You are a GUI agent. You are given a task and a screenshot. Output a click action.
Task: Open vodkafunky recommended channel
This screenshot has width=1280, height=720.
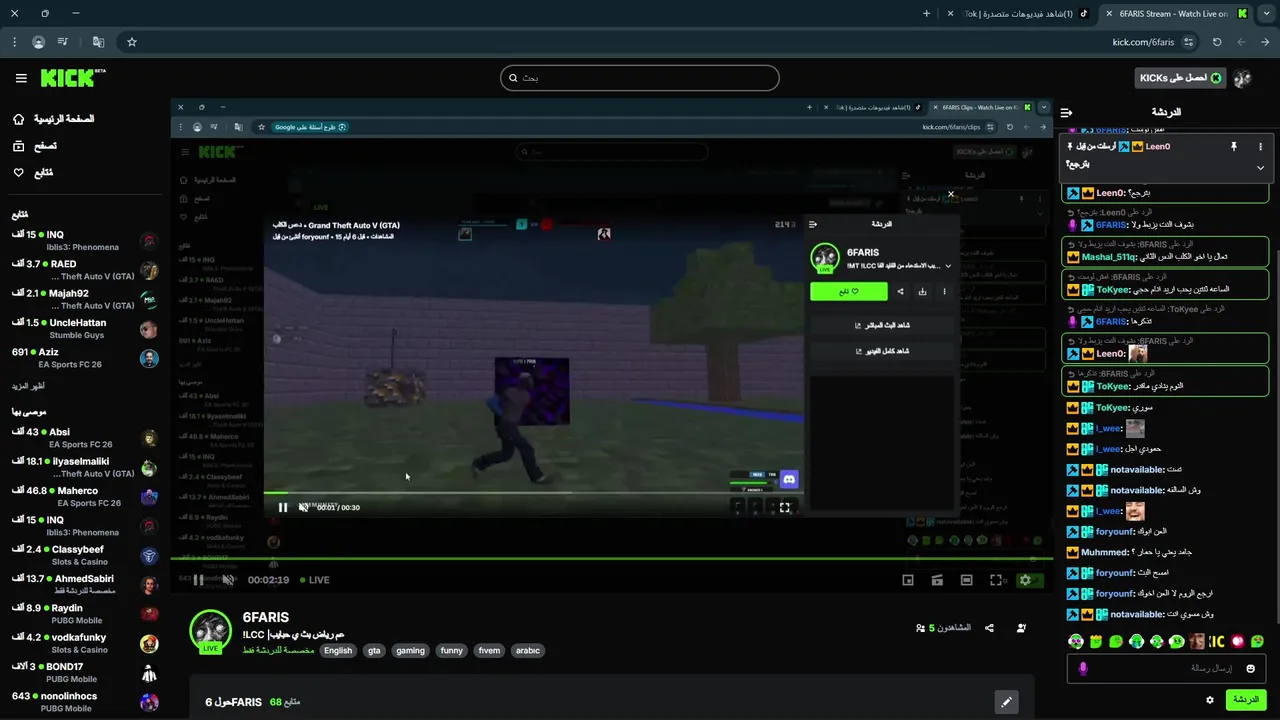tap(85, 643)
